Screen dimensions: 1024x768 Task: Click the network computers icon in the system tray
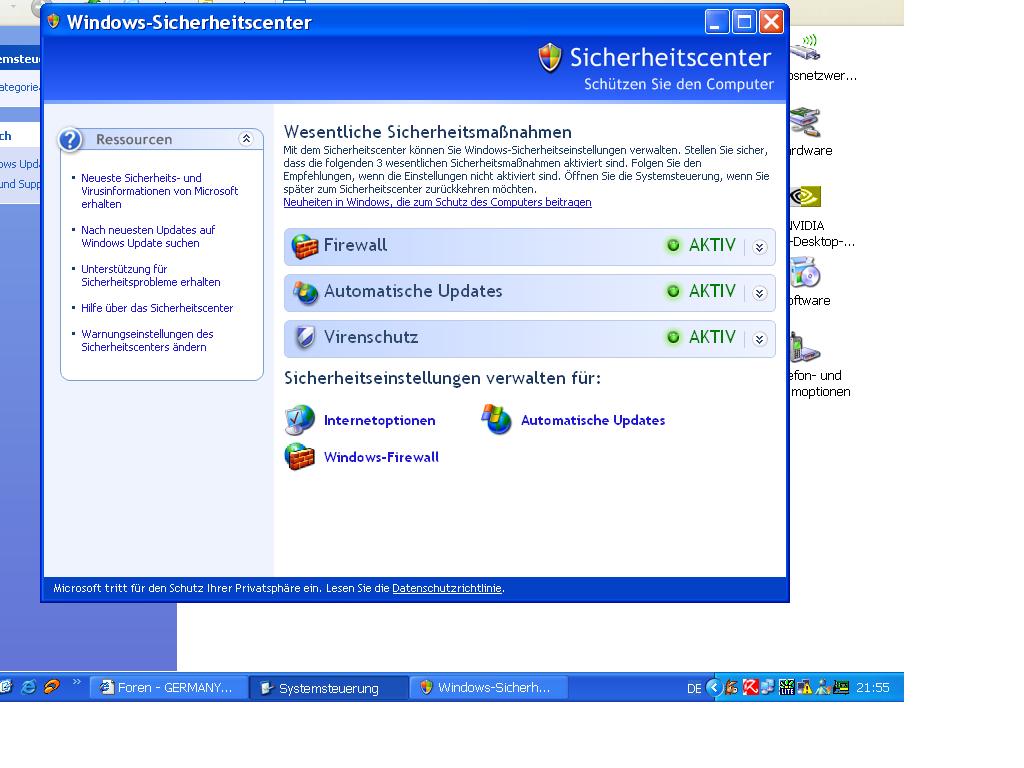[x=768, y=687]
